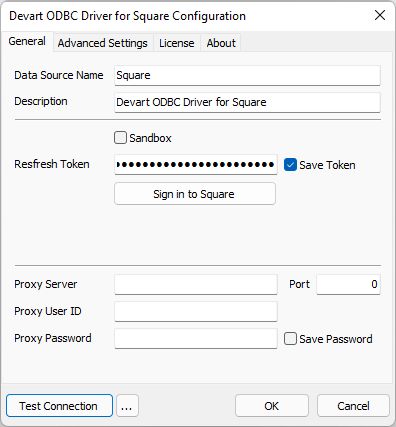The width and height of the screenshot is (396, 427).
Task: Click the Proxy Password field
Action: (x=196, y=338)
